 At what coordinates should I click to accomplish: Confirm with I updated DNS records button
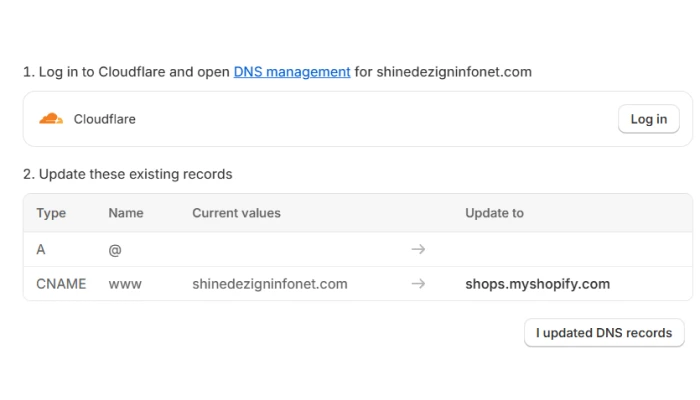604,333
